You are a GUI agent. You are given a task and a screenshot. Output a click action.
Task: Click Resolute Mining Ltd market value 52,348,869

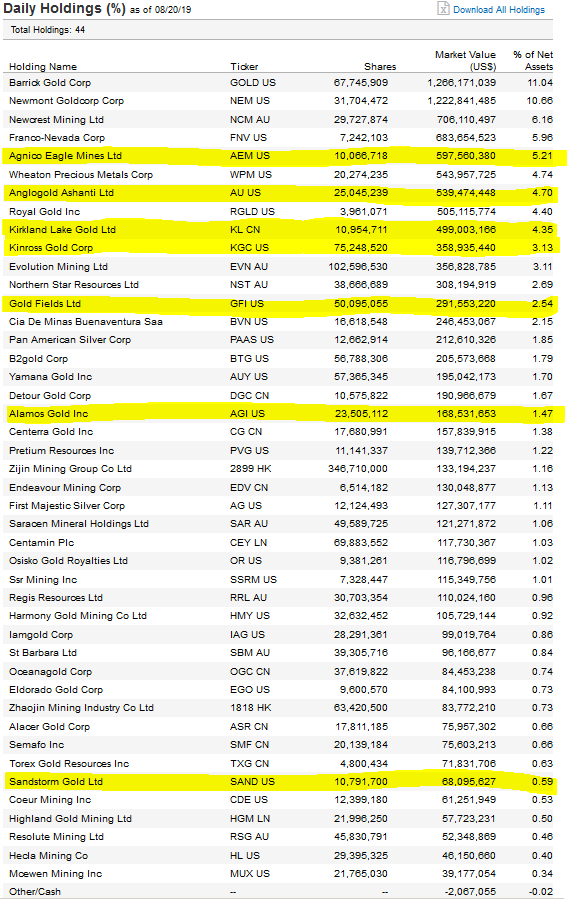(x=468, y=837)
